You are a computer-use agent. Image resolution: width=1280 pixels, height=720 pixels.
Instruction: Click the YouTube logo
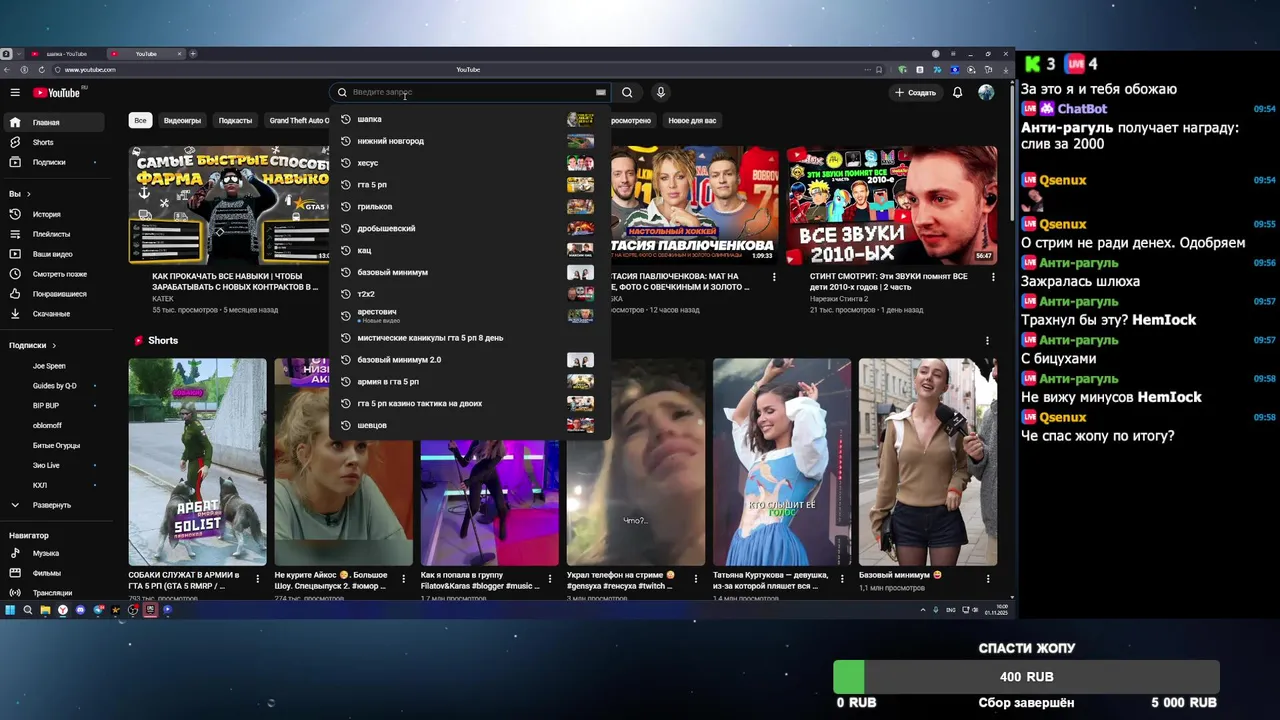coord(57,92)
